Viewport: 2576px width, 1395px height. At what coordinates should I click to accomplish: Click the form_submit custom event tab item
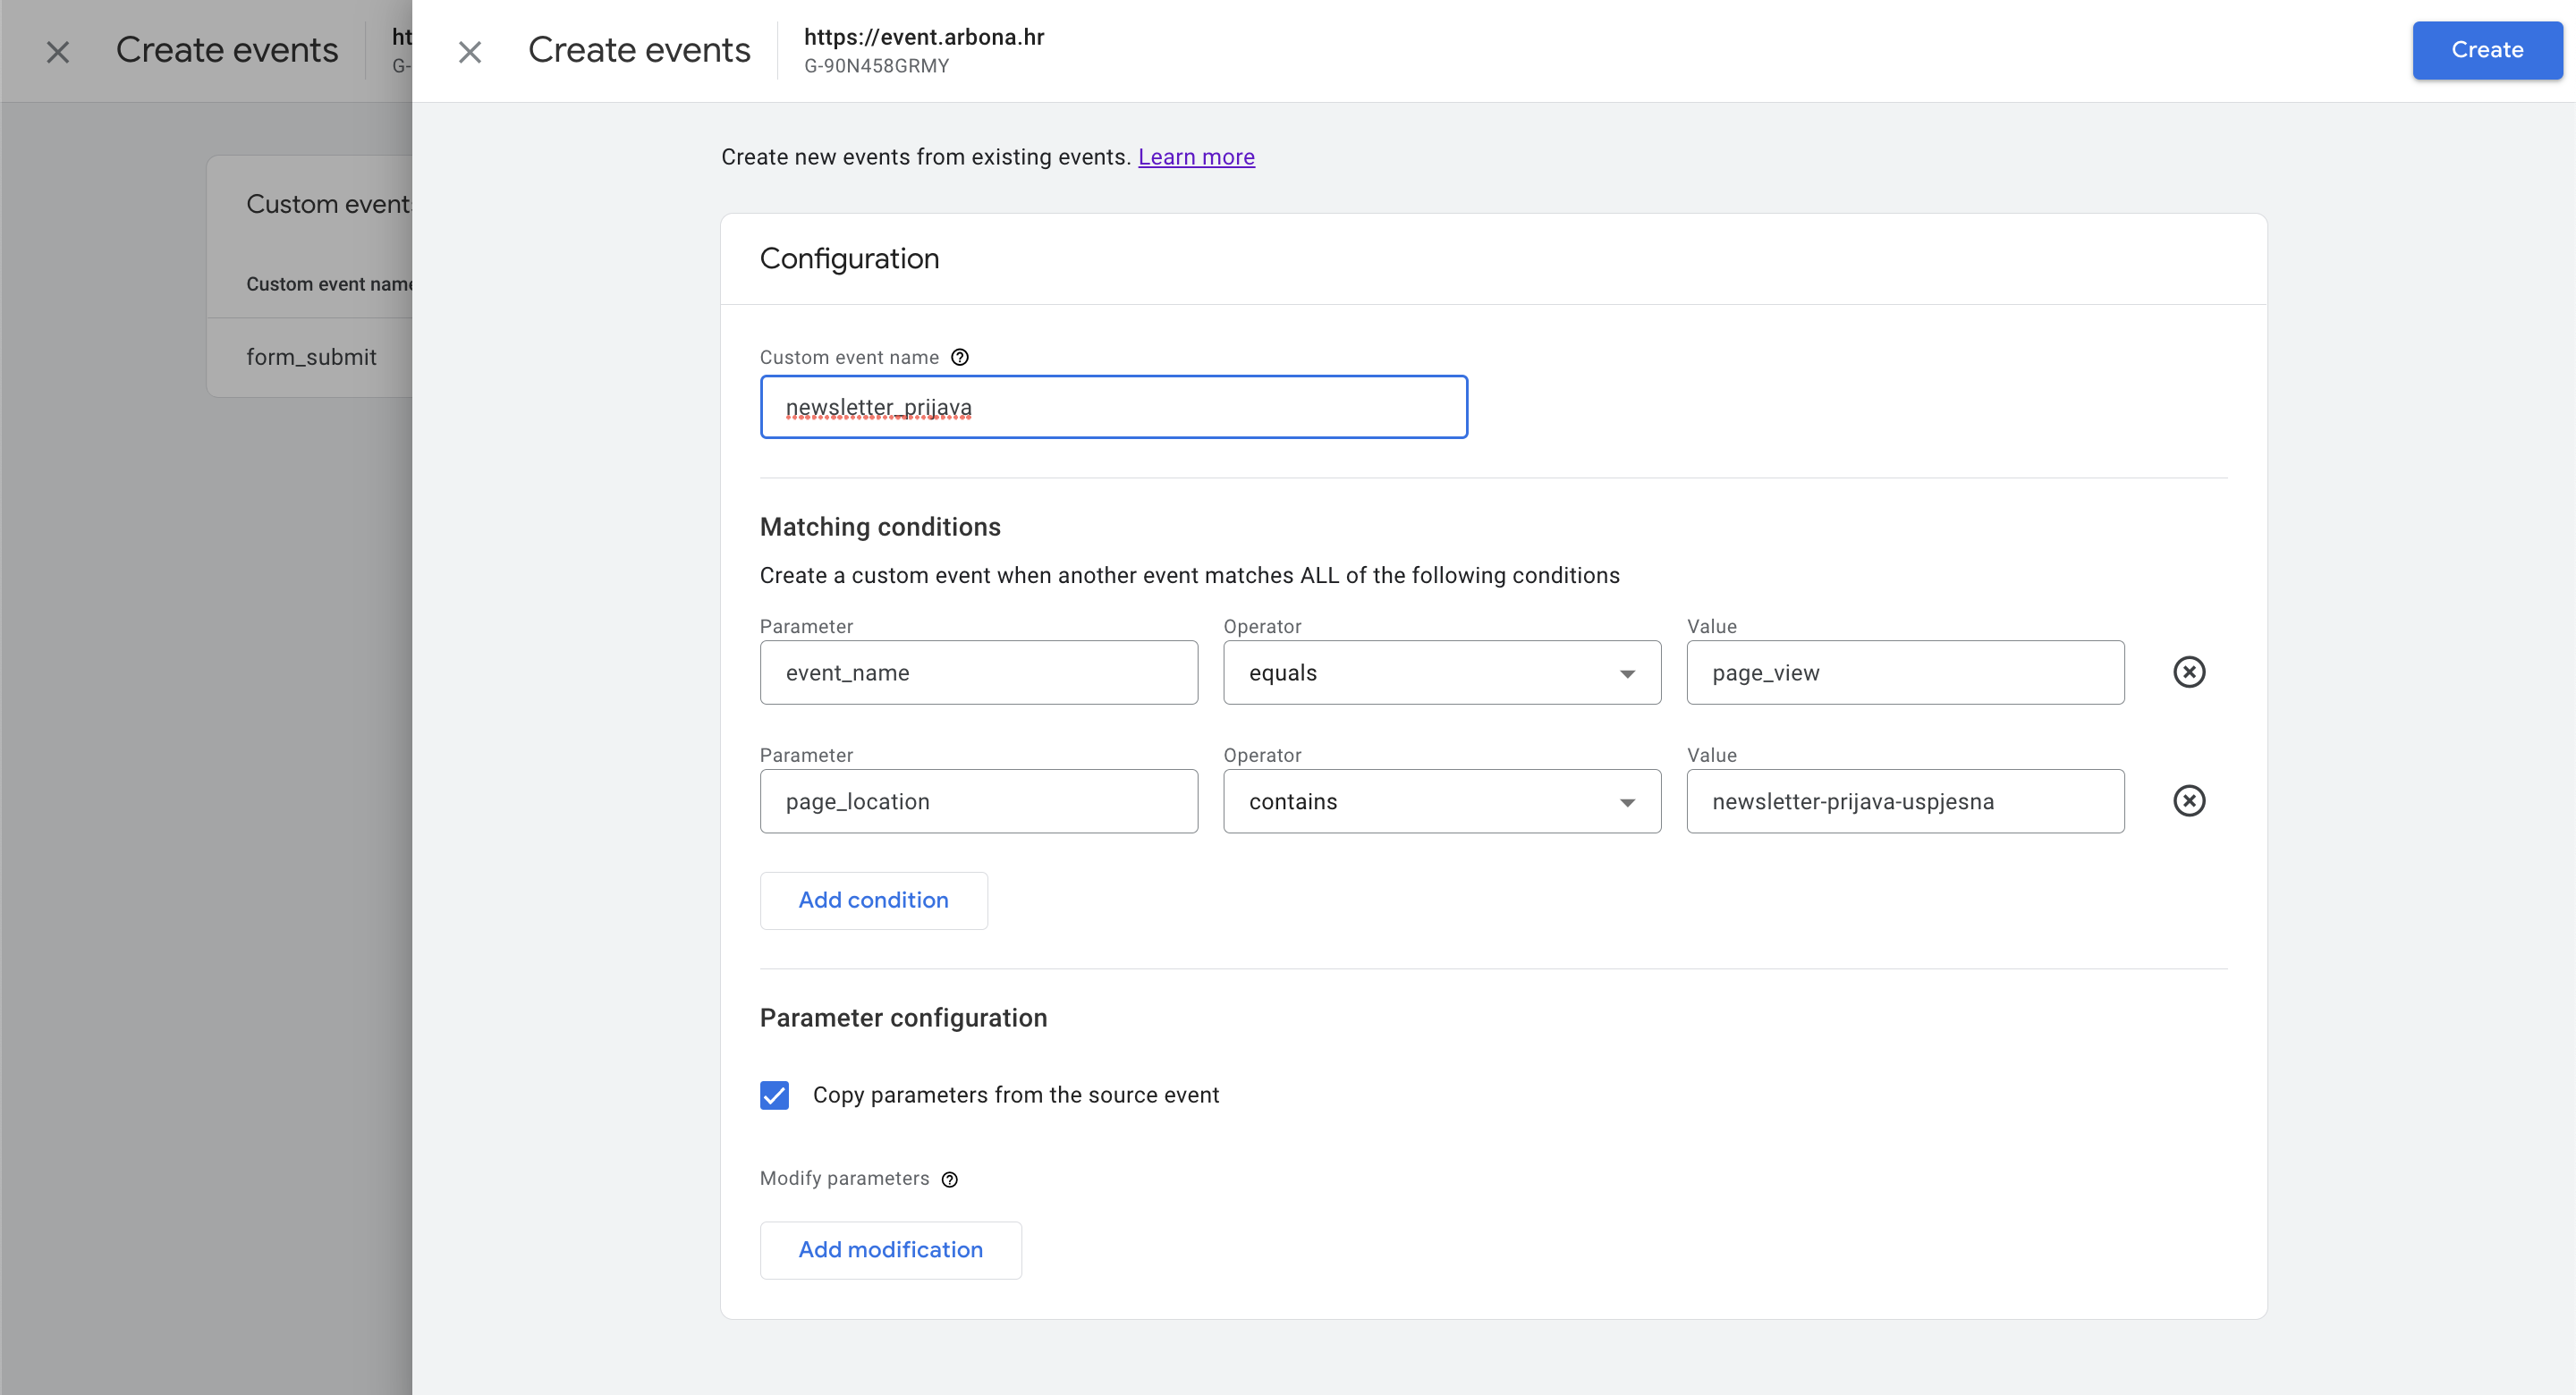(x=312, y=356)
